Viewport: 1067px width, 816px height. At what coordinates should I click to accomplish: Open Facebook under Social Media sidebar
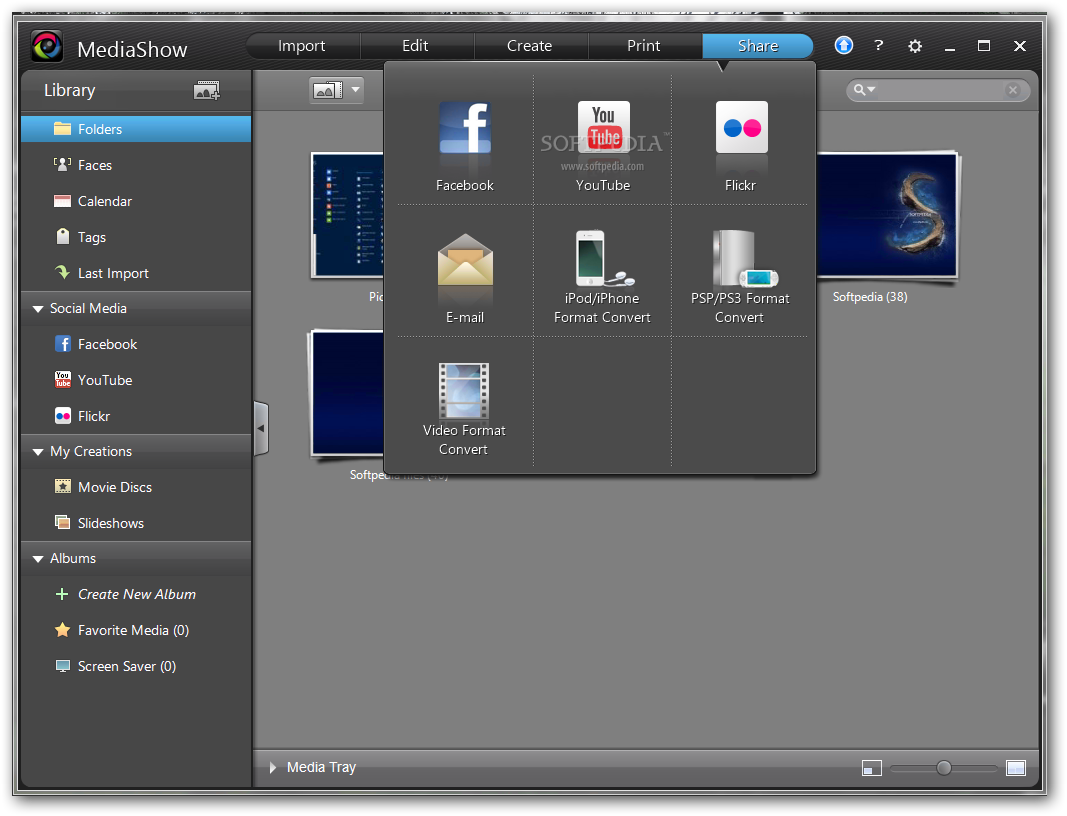136,344
